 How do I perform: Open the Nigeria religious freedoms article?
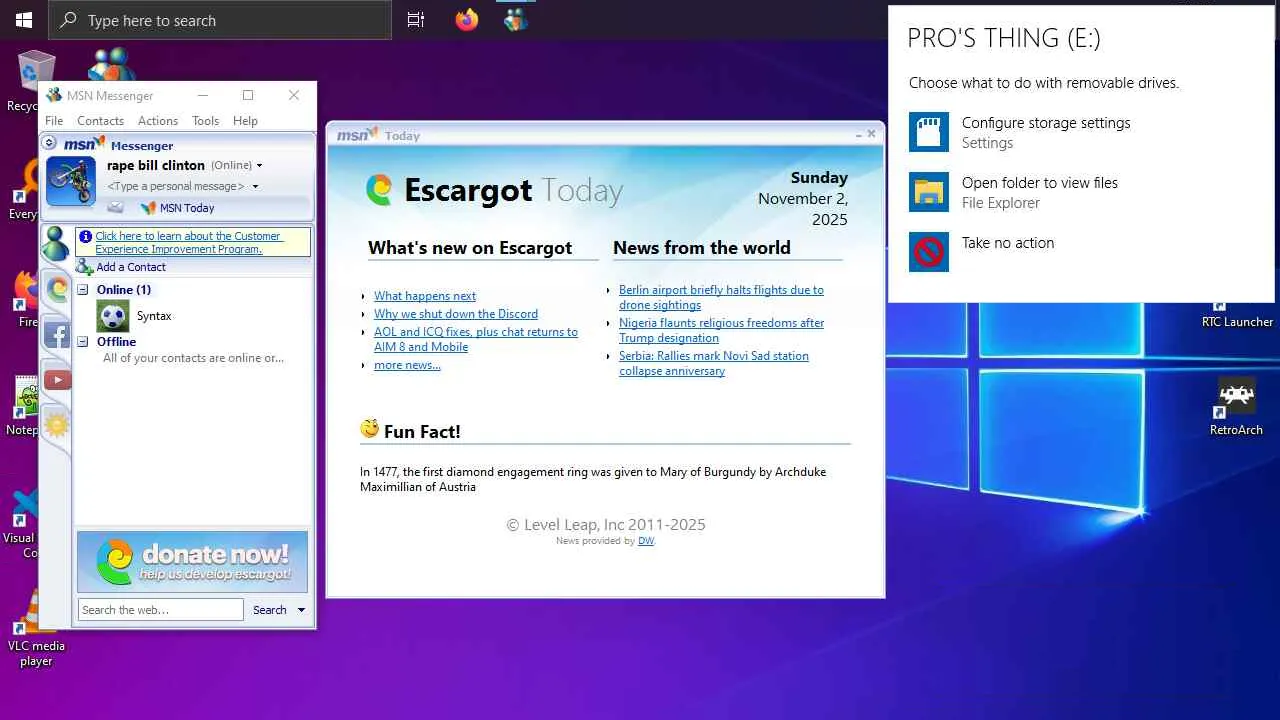click(722, 330)
